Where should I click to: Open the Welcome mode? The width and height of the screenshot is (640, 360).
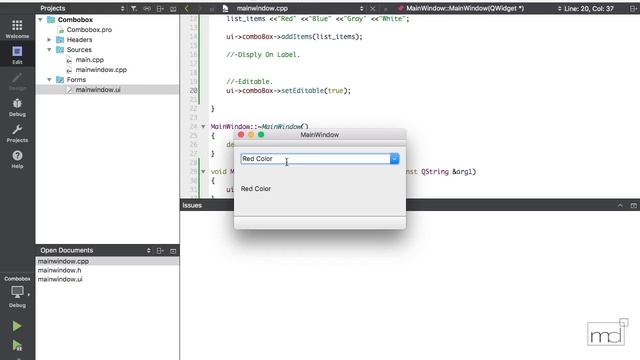pyautogui.click(x=17, y=29)
